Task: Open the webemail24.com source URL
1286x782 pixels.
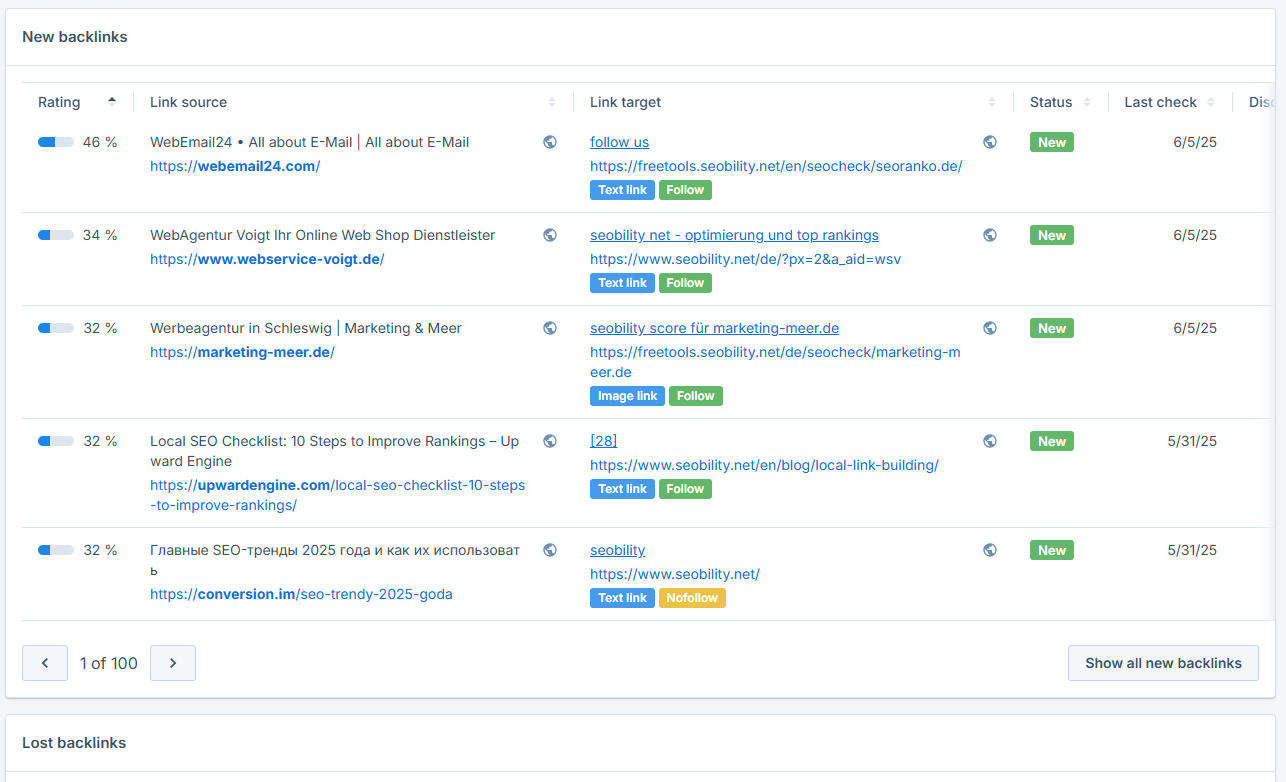Action: (235, 166)
